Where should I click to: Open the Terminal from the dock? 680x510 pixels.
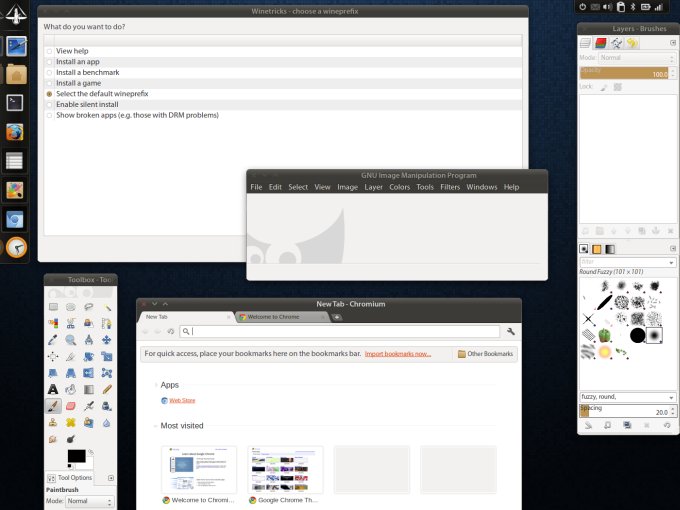[16, 102]
